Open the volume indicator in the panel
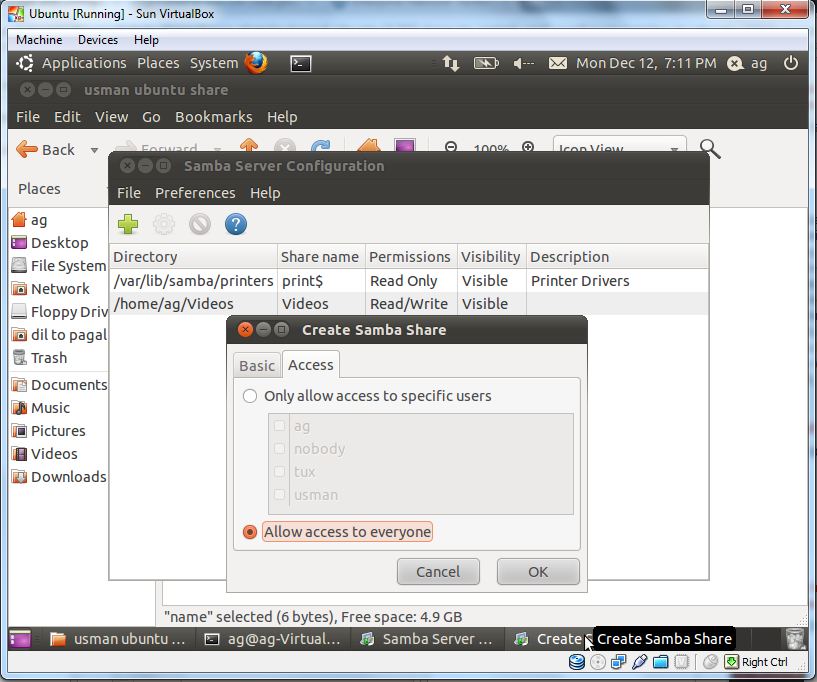This screenshot has width=817, height=682. pos(524,64)
